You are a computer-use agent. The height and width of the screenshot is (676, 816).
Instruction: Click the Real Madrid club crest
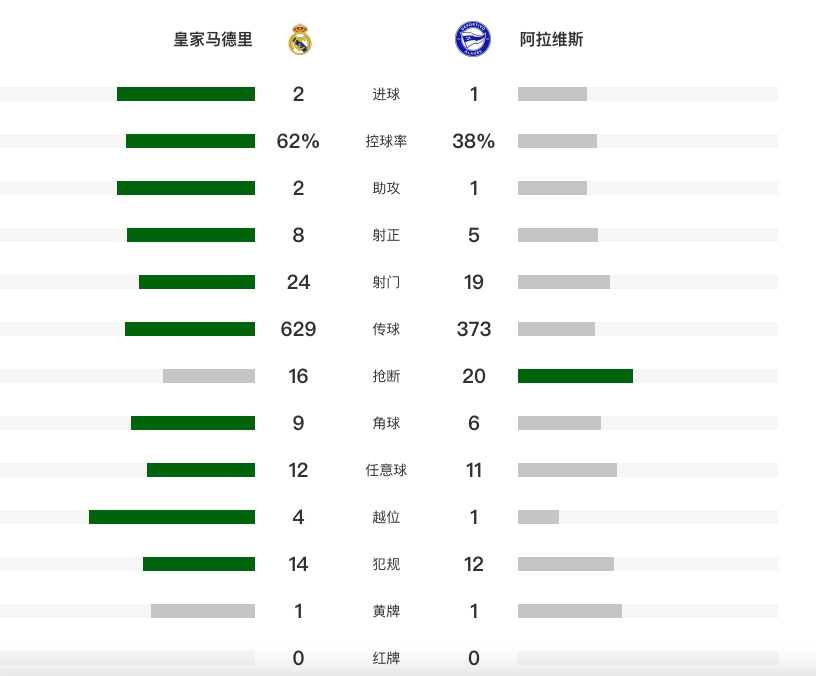click(300, 40)
